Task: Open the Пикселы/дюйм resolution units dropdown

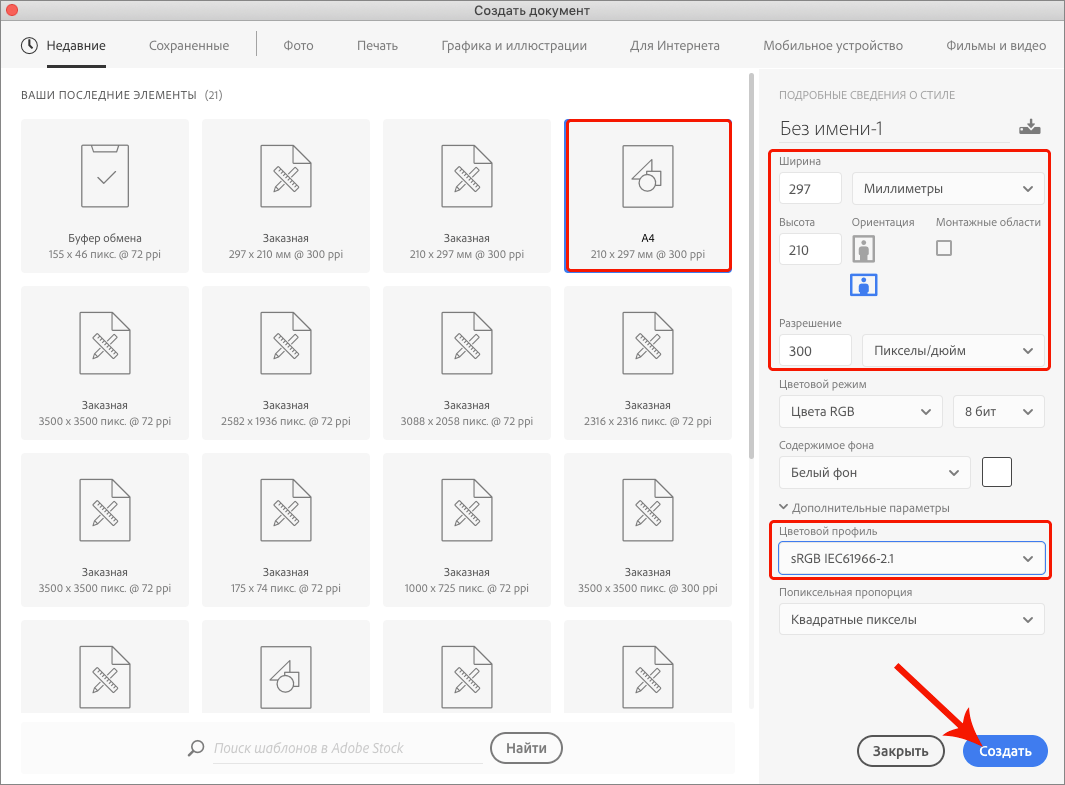Action: point(952,350)
